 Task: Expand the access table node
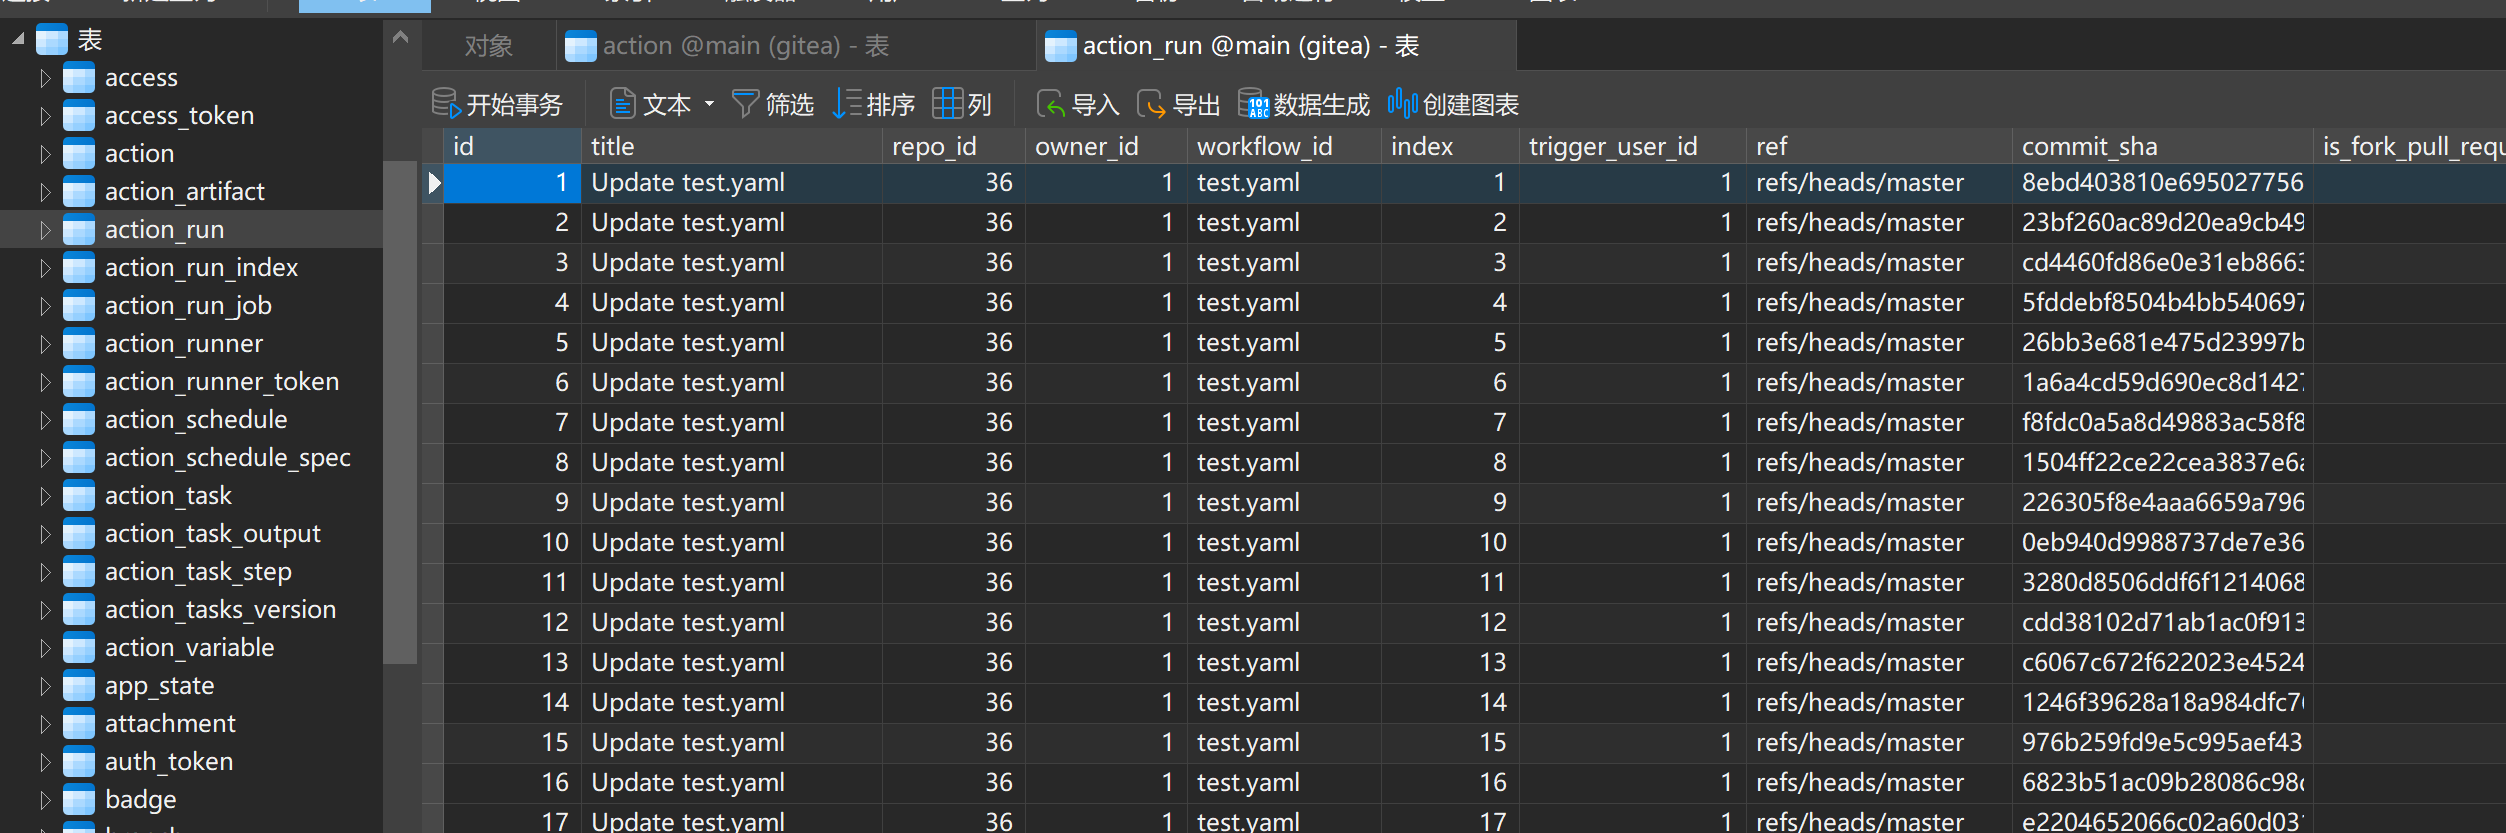point(44,77)
